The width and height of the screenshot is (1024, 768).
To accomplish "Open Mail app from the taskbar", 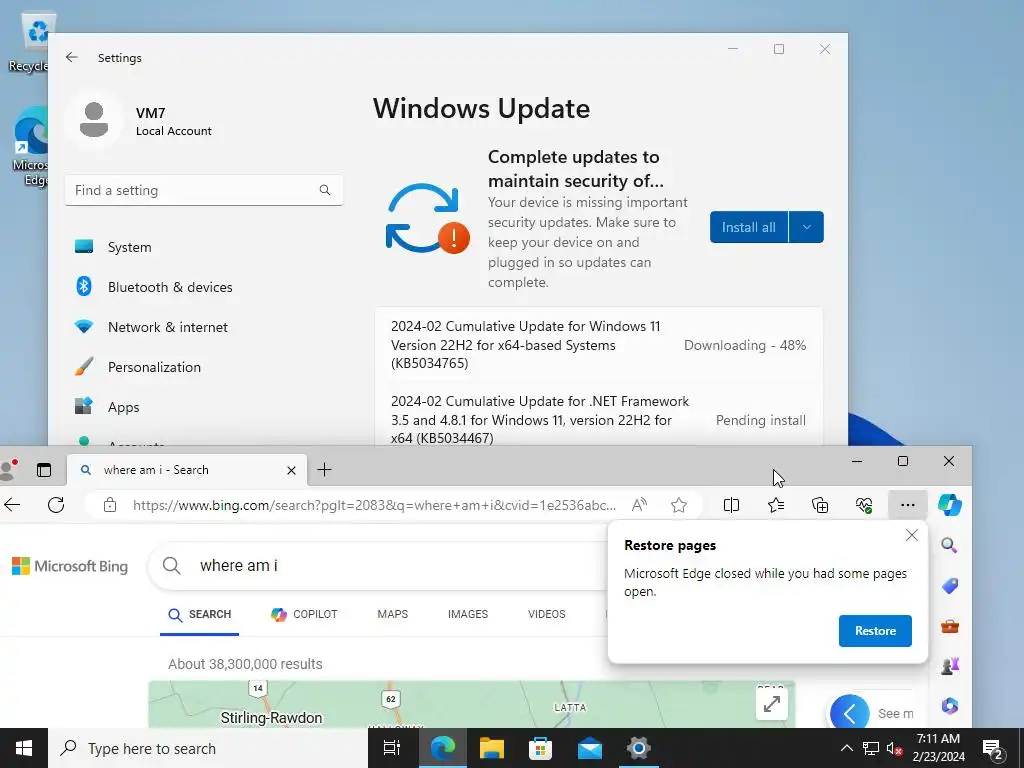I will (590, 748).
